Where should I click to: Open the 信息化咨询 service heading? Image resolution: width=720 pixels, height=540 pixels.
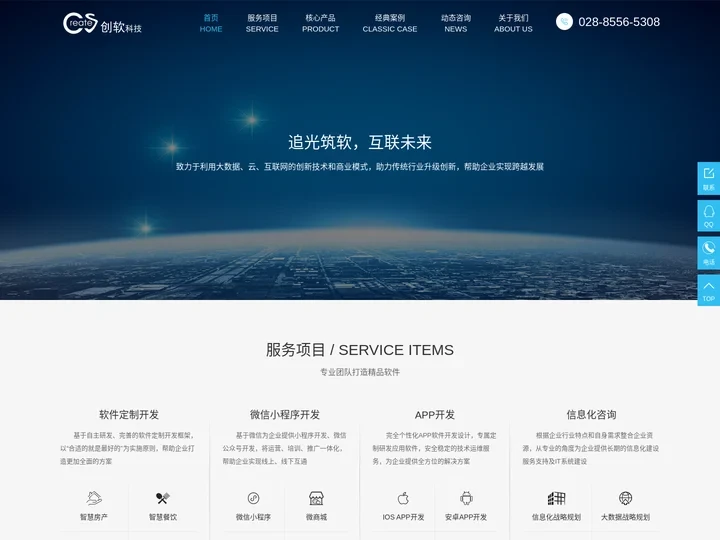[591, 415]
